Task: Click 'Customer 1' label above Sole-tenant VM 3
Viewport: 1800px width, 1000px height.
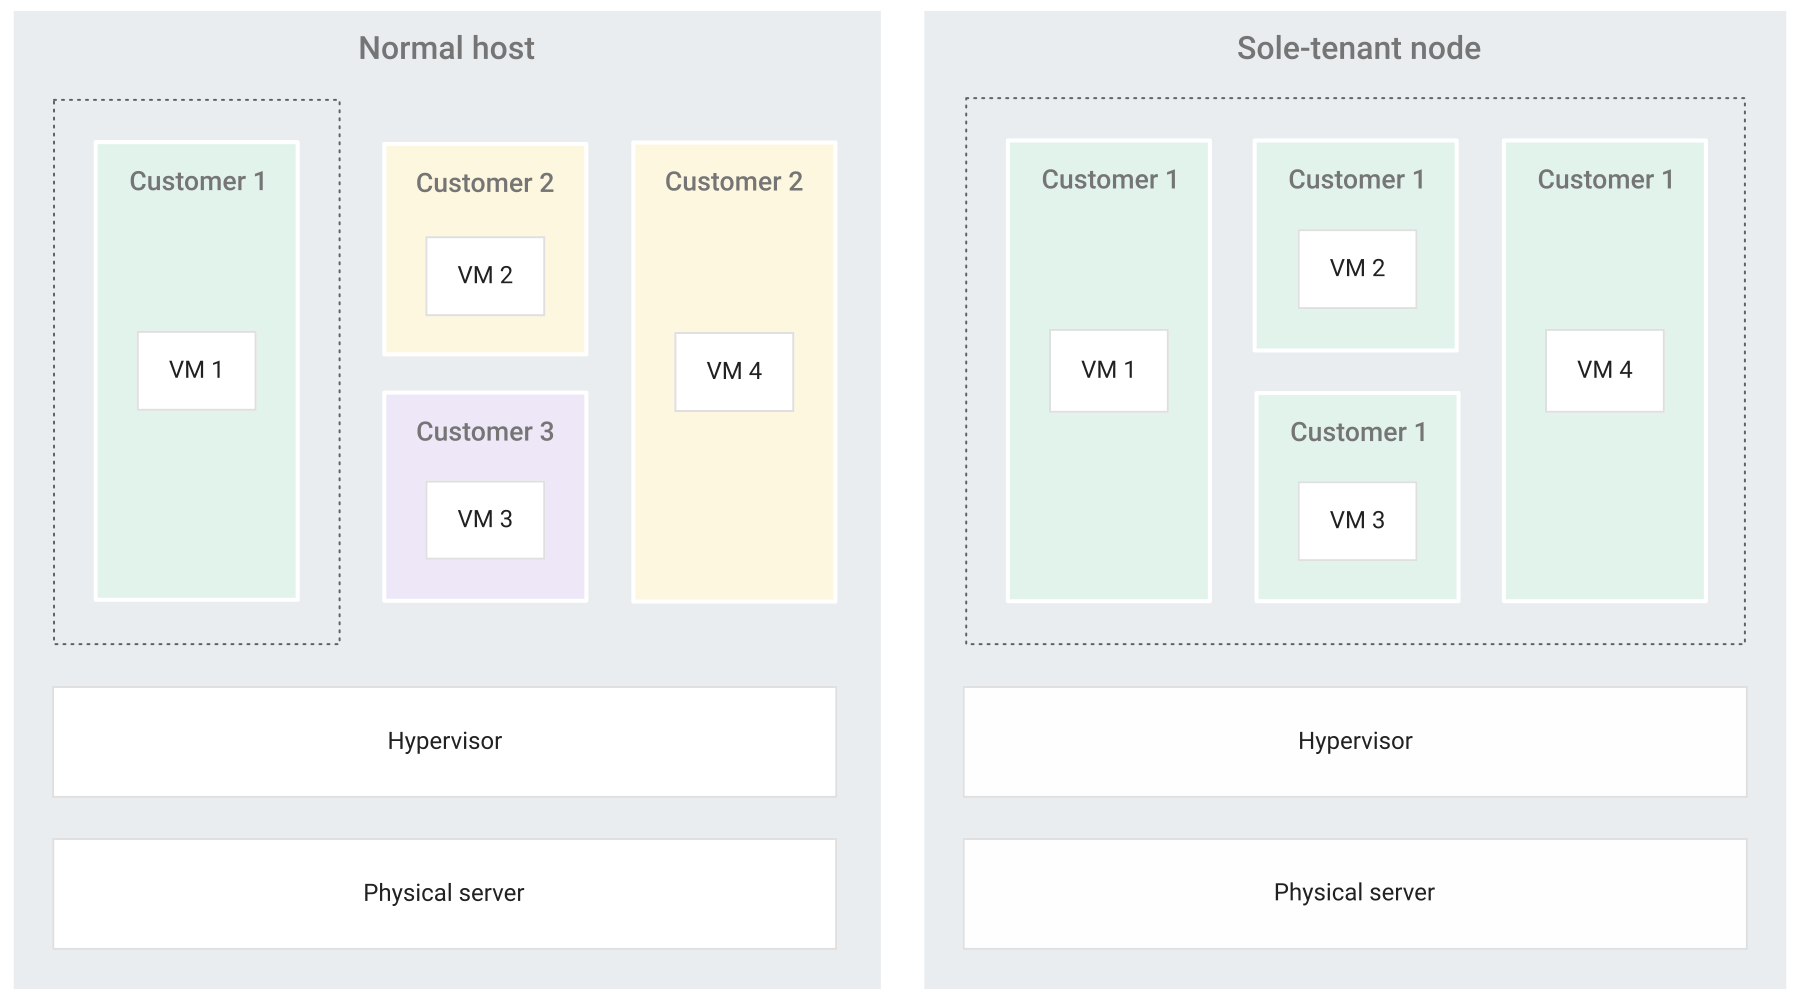Action: click(1358, 432)
